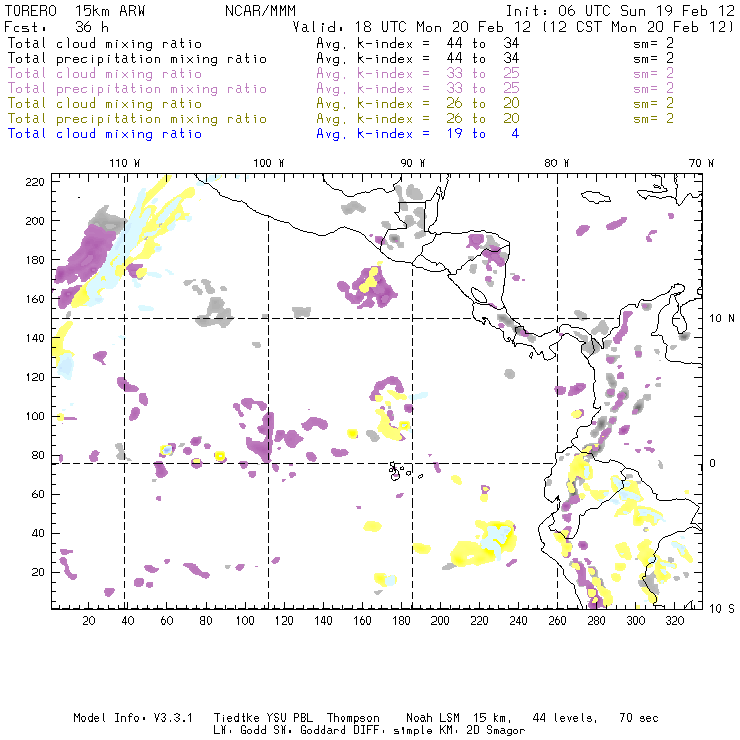The width and height of the screenshot is (740, 740).
Task: Select the "NCAR/MMM" header label
Action: coord(260,11)
